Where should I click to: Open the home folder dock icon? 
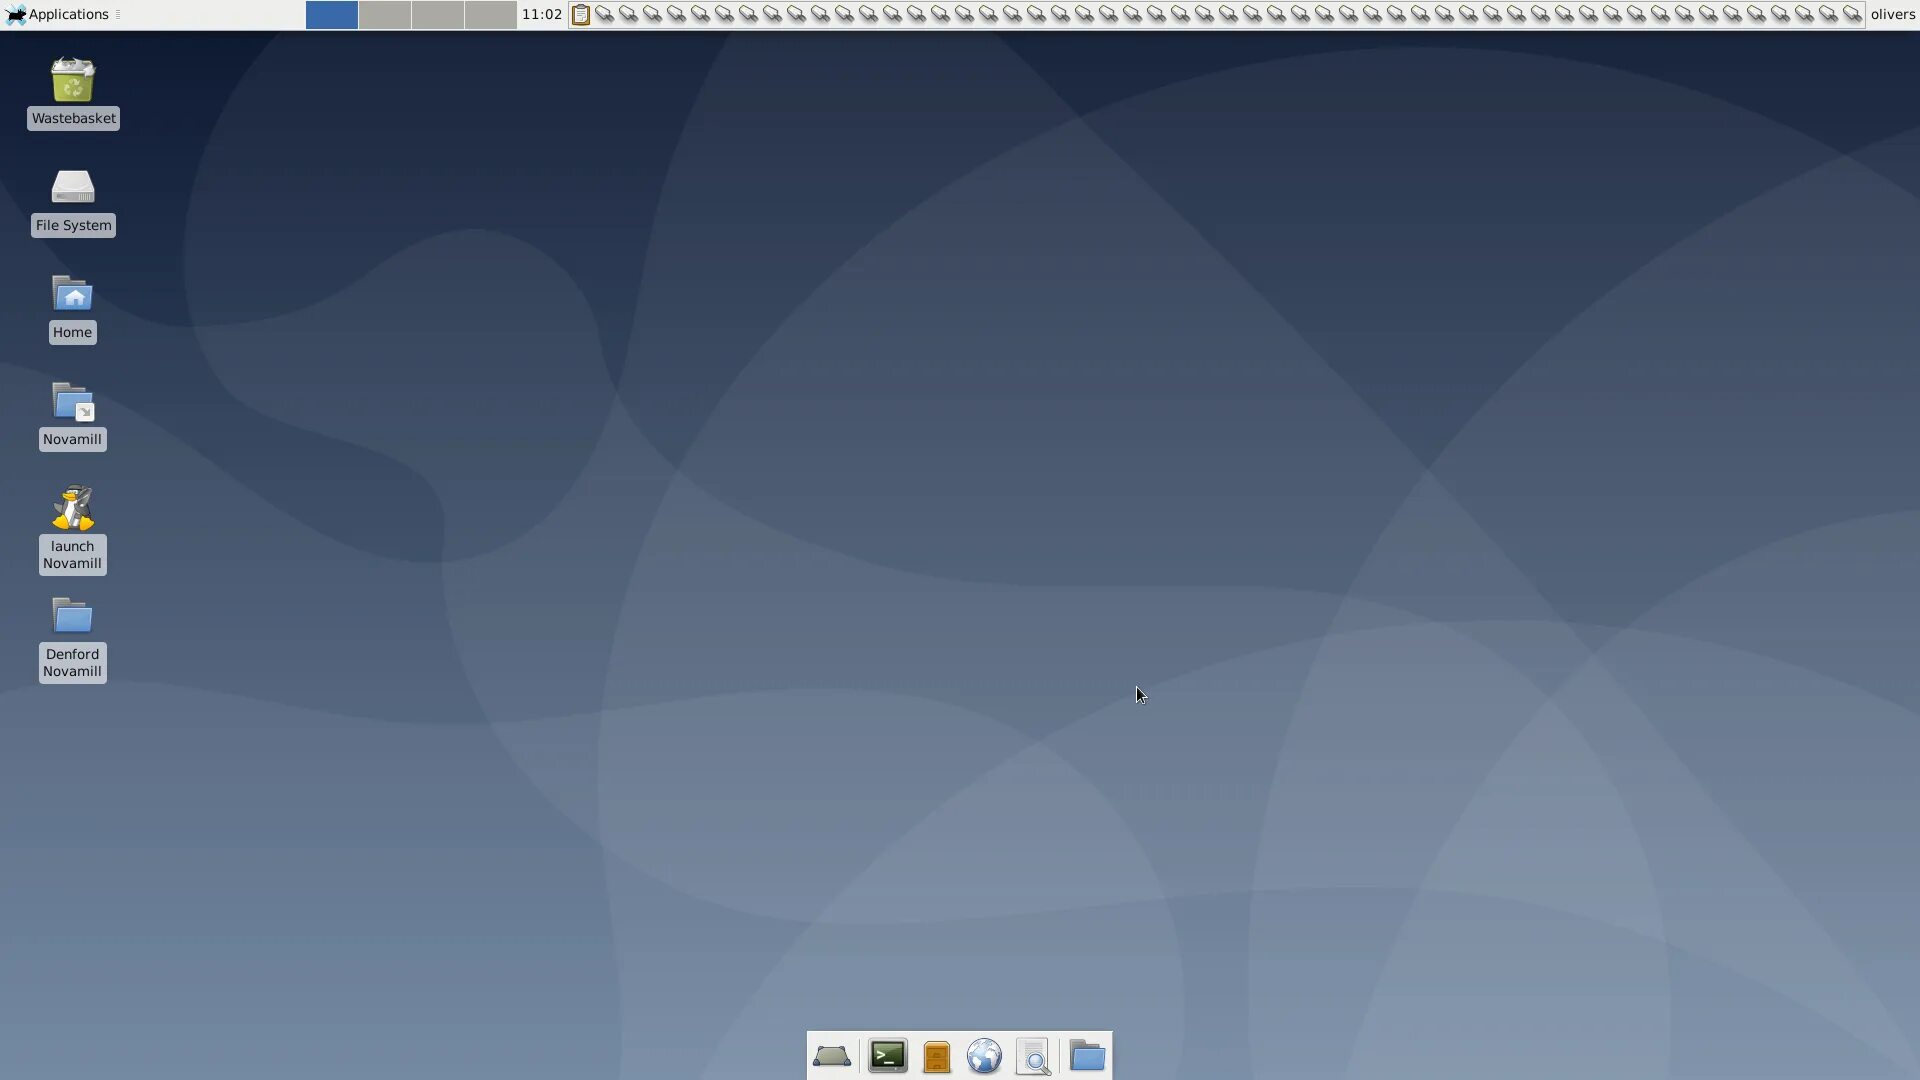(x=1087, y=1056)
